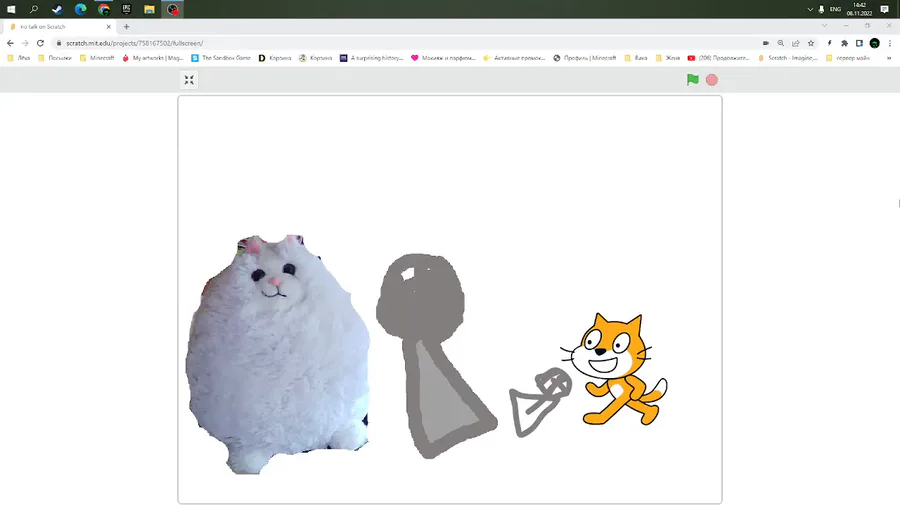The image size is (900, 506).
Task: Switch to Chrome in the taskbar
Action: (x=103, y=9)
